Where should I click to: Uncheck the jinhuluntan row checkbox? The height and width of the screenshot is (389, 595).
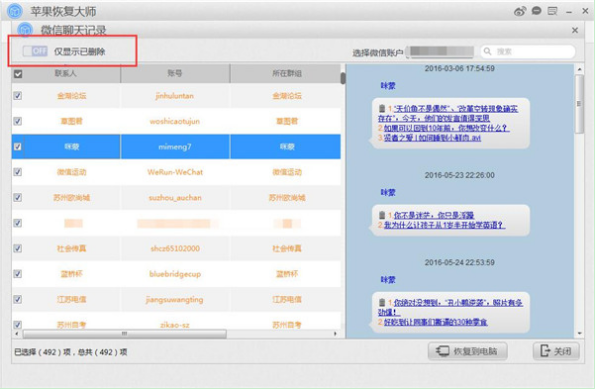tap(18, 96)
